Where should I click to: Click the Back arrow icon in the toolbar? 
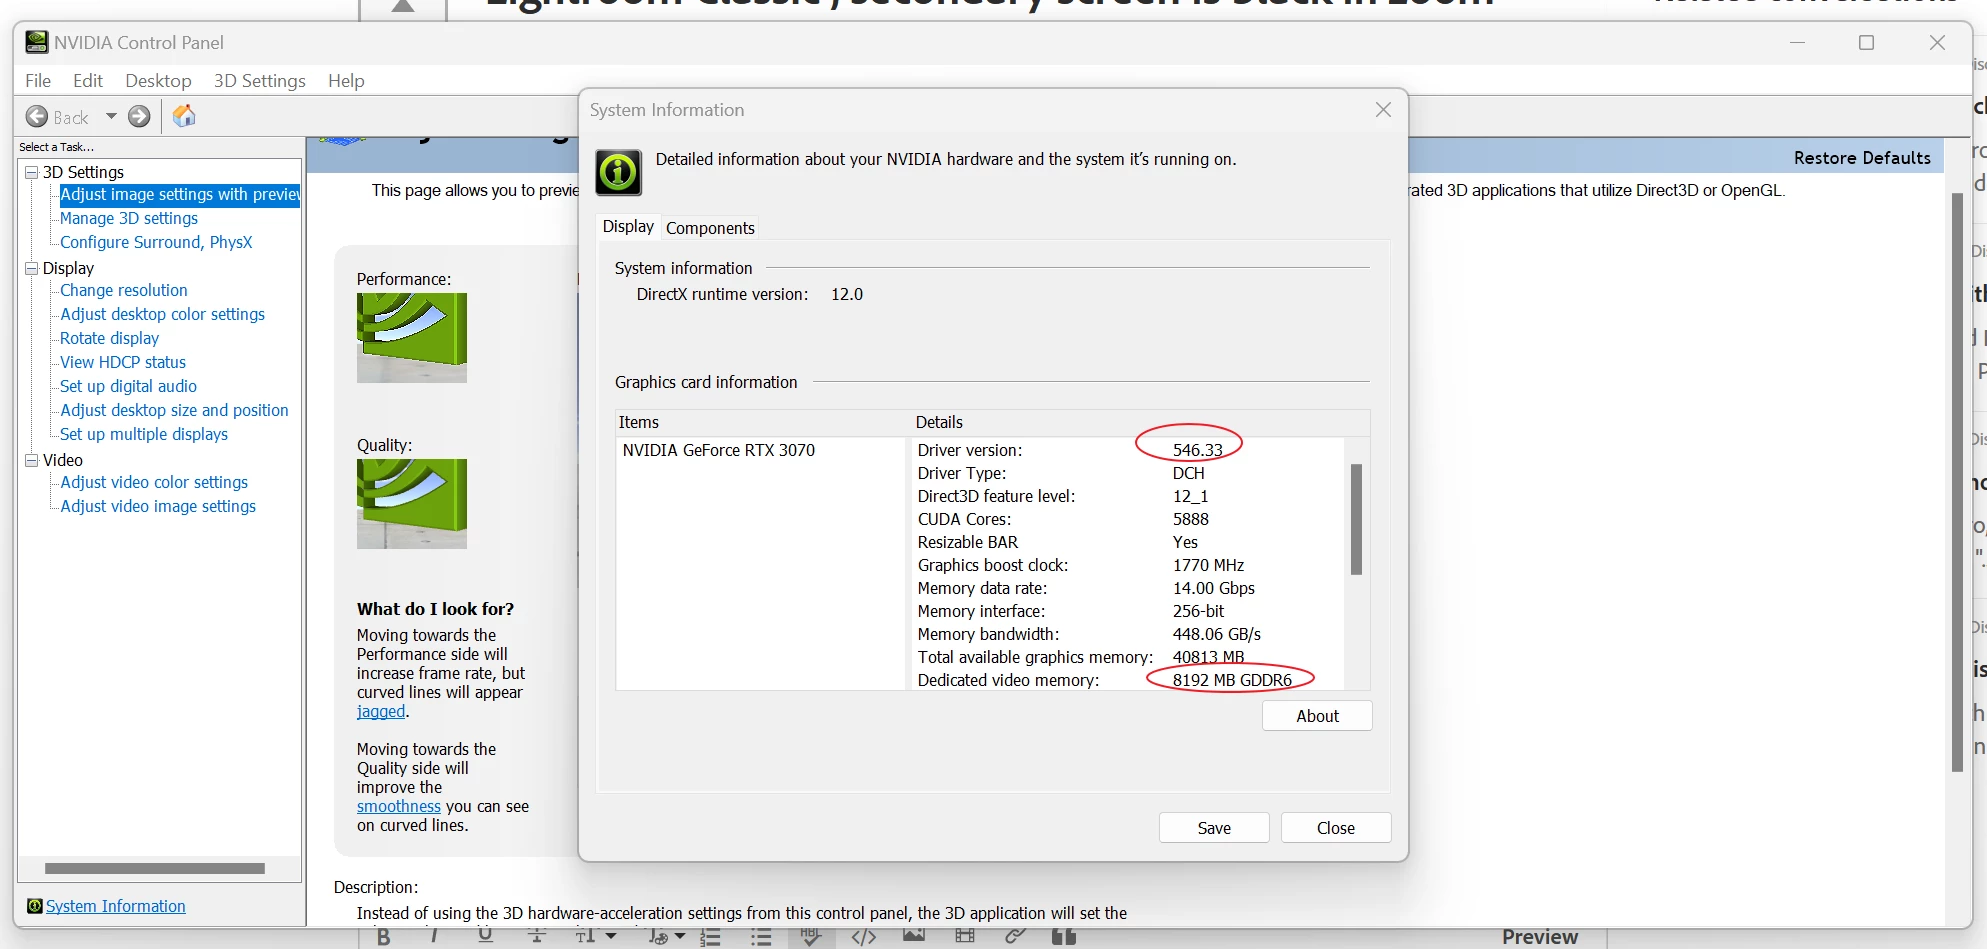coord(37,117)
